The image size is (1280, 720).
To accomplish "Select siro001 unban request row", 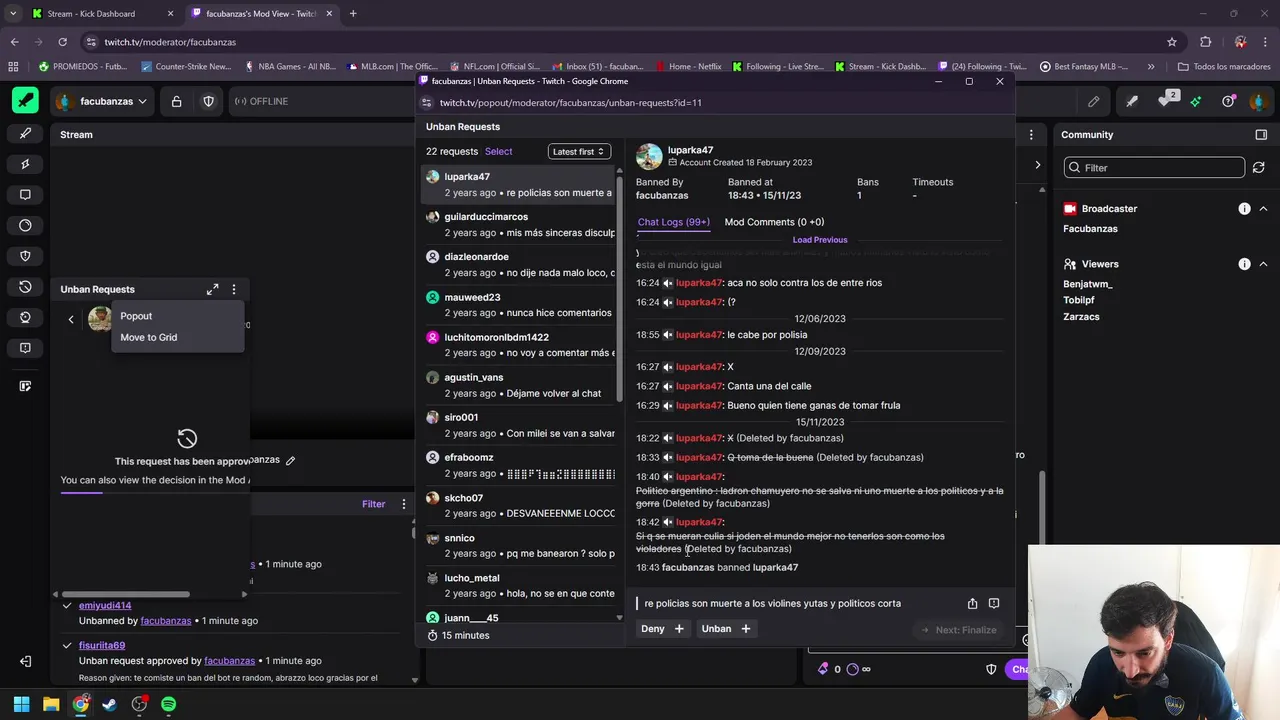I will pyautogui.click(x=519, y=425).
